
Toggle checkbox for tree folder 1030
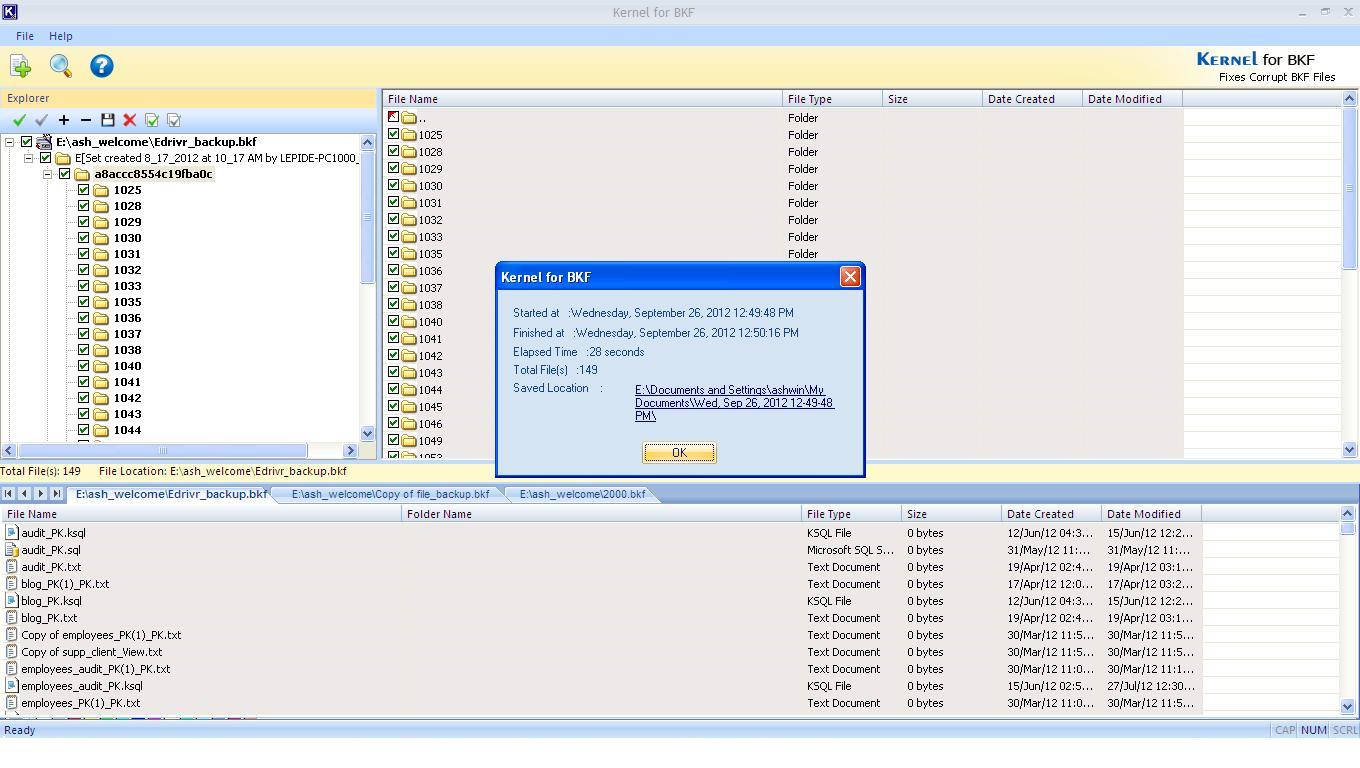(x=84, y=238)
